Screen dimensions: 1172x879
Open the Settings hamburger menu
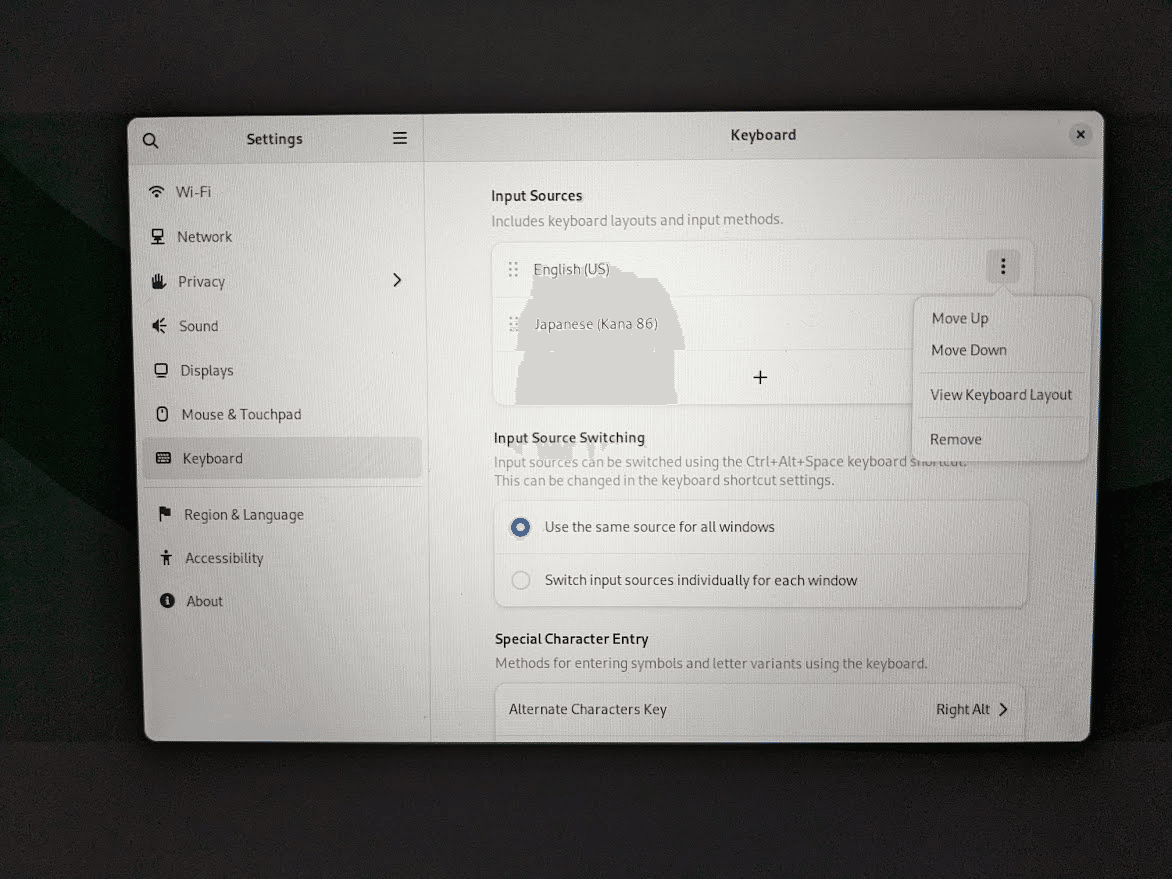[x=400, y=138]
